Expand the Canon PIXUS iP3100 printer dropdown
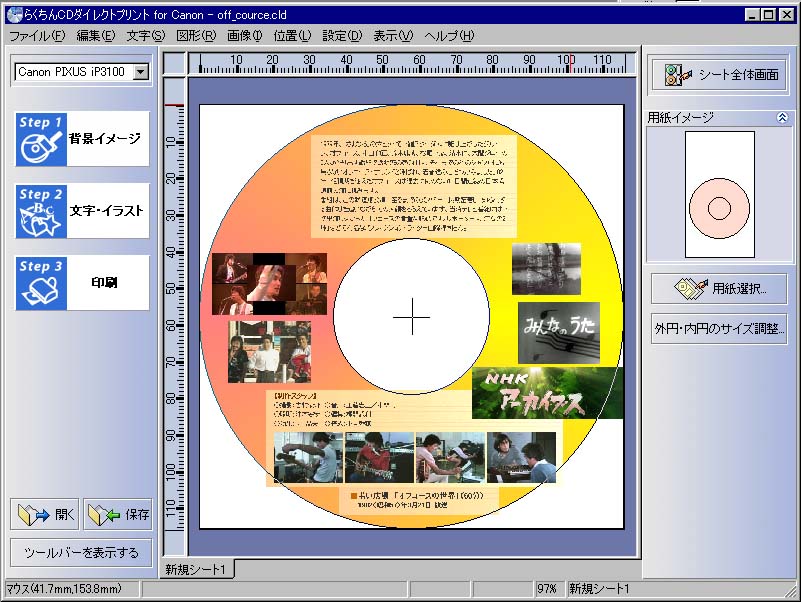This screenshot has height=602, width=801. click(141, 72)
